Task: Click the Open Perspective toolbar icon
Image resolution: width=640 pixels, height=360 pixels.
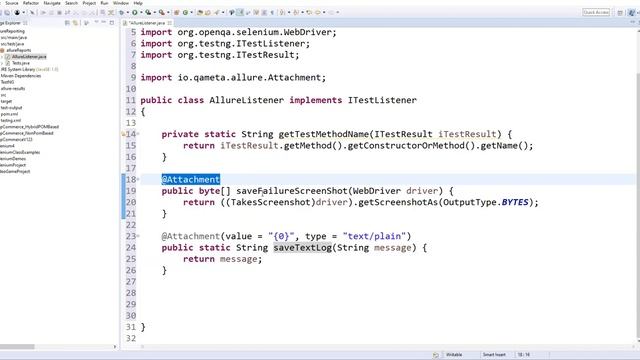Action: coord(620,13)
